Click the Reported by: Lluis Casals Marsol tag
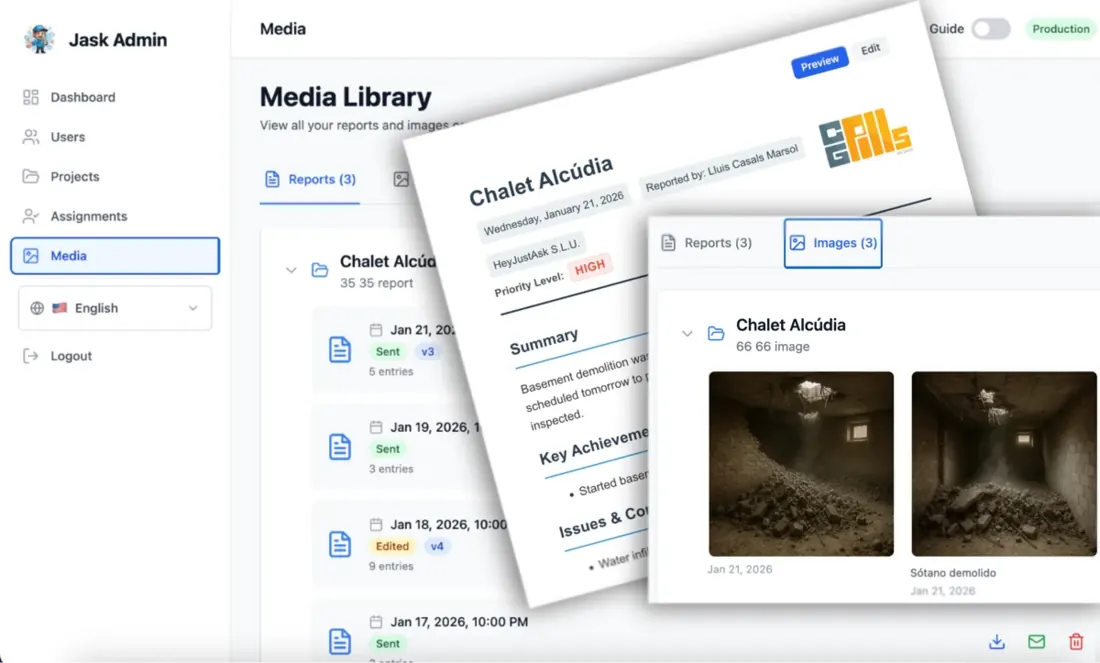The width and height of the screenshot is (1100, 663). coord(721,168)
